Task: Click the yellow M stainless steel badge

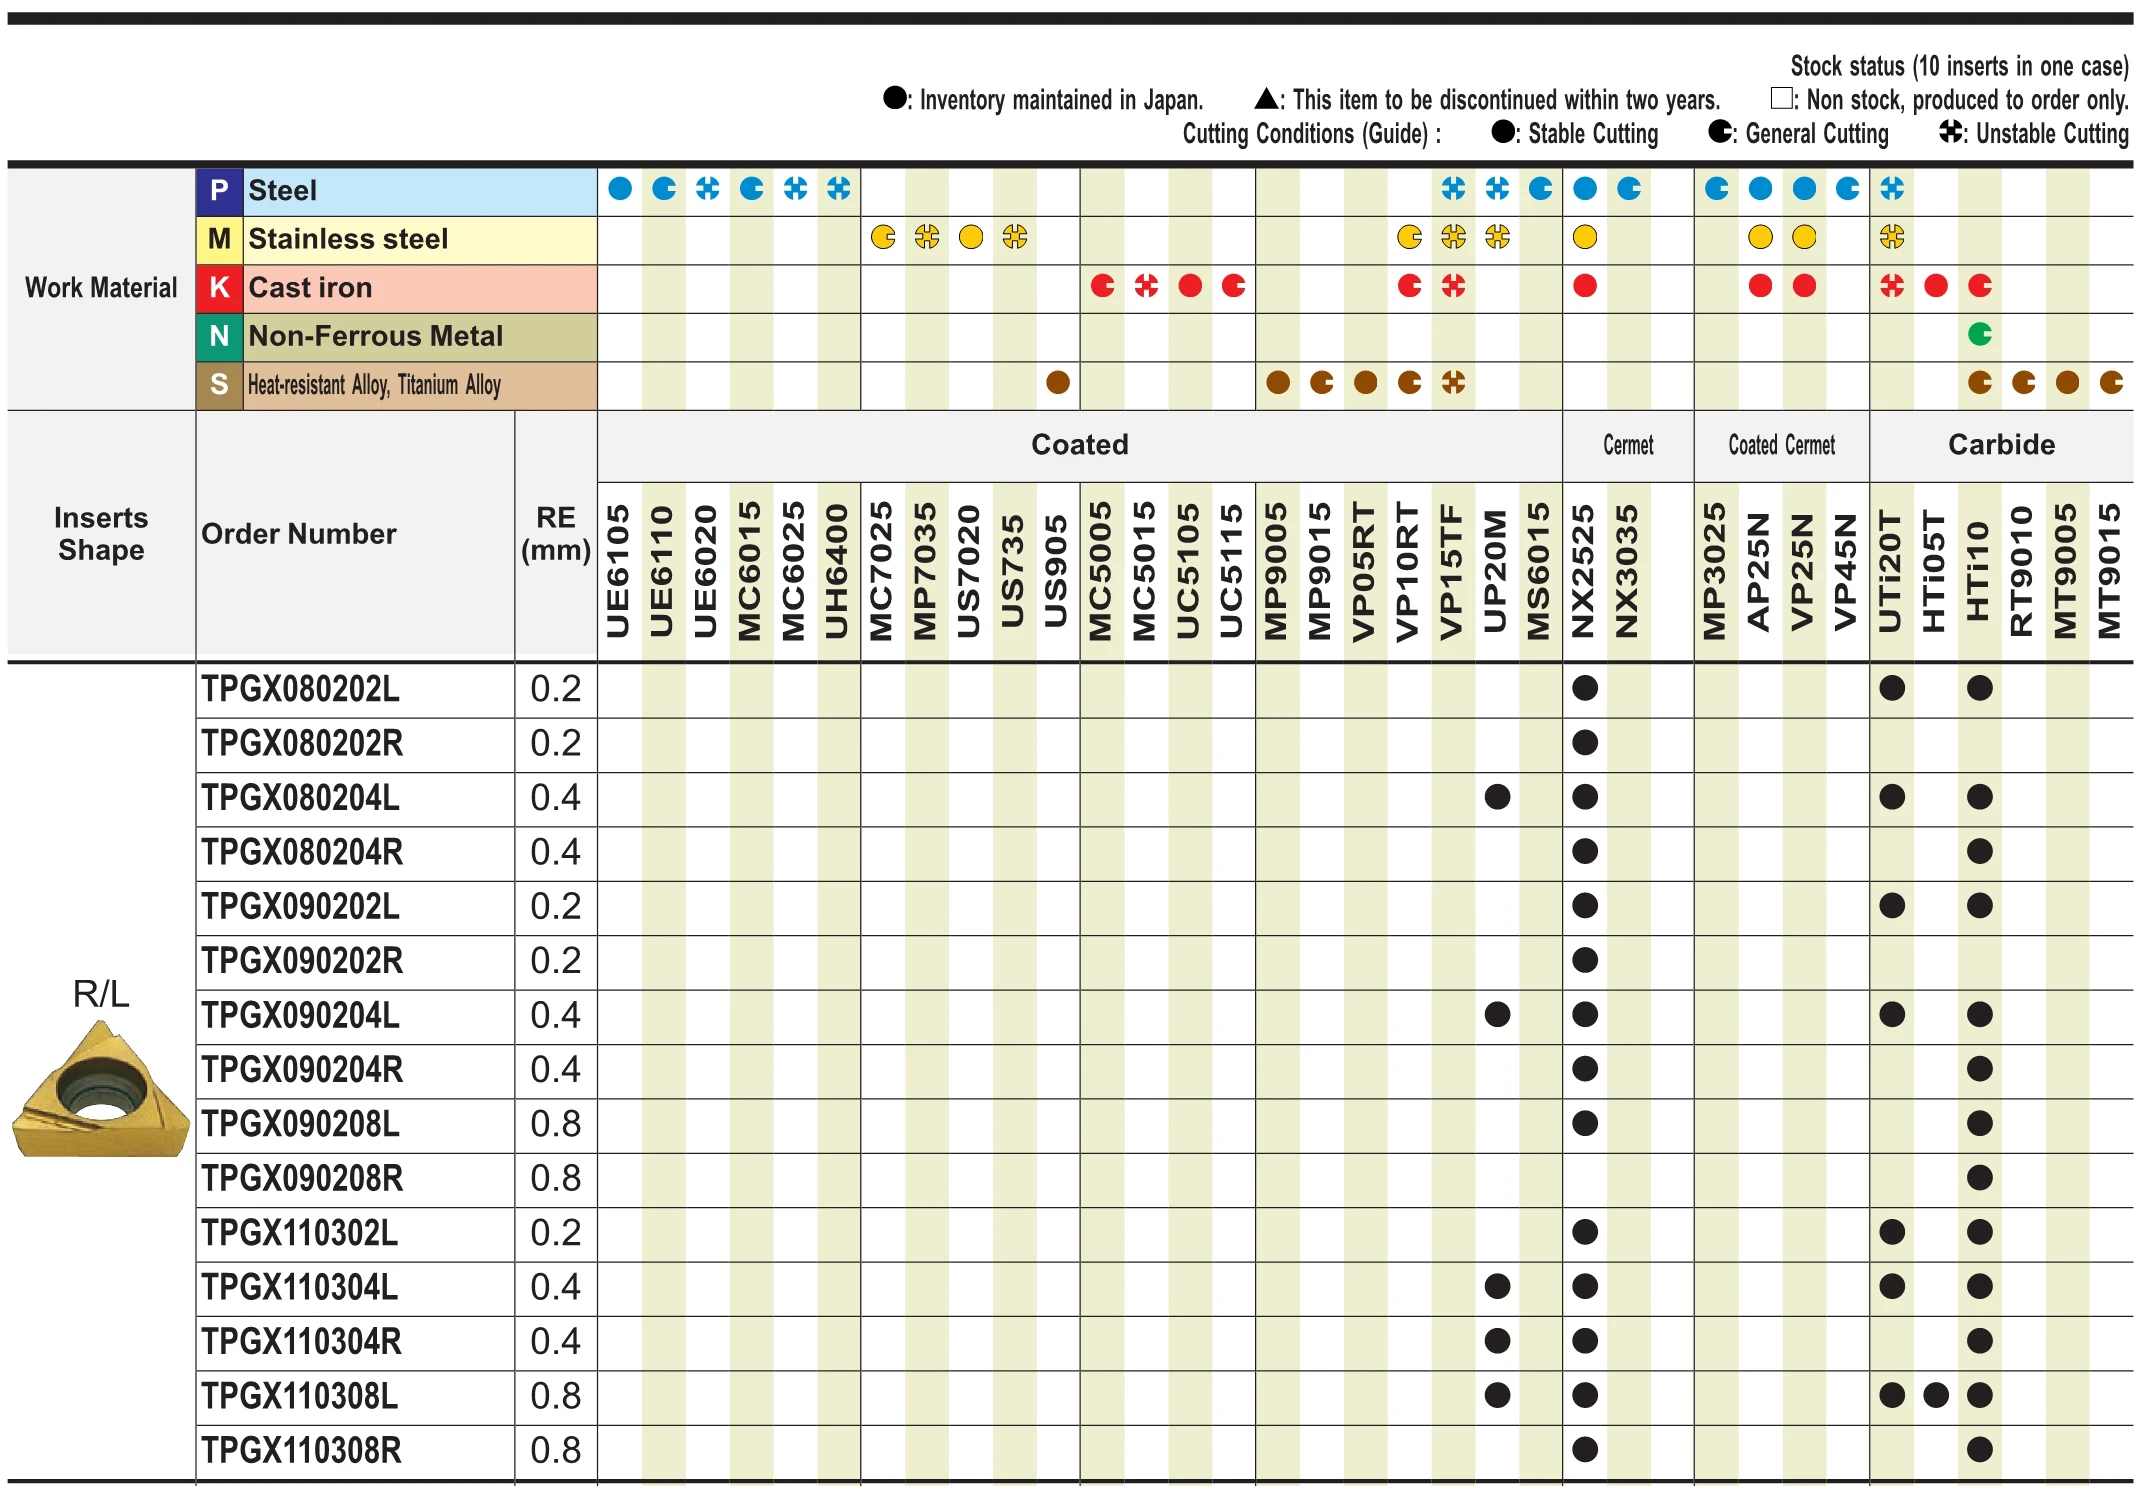Action: 219,239
